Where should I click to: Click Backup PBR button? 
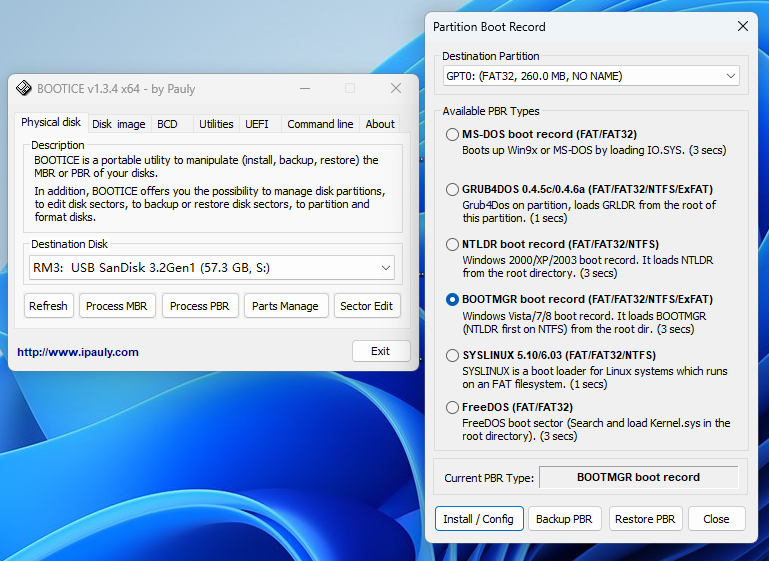(x=564, y=519)
